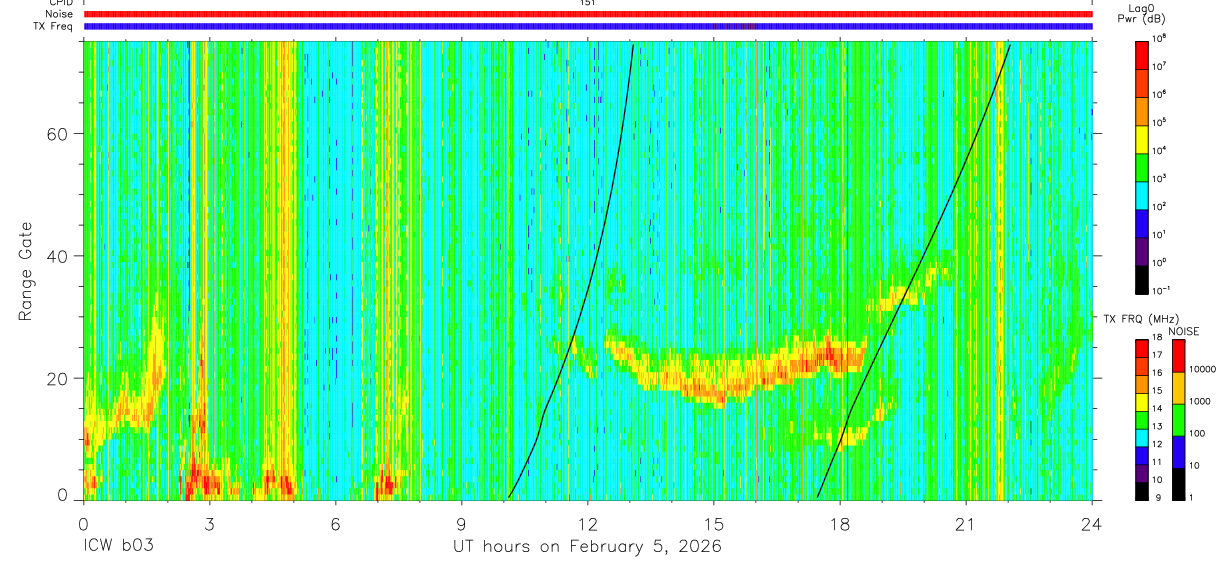Click the UT hours on February 5, 2026 title
Viewport: 1228px width, 567px height.
click(588, 547)
